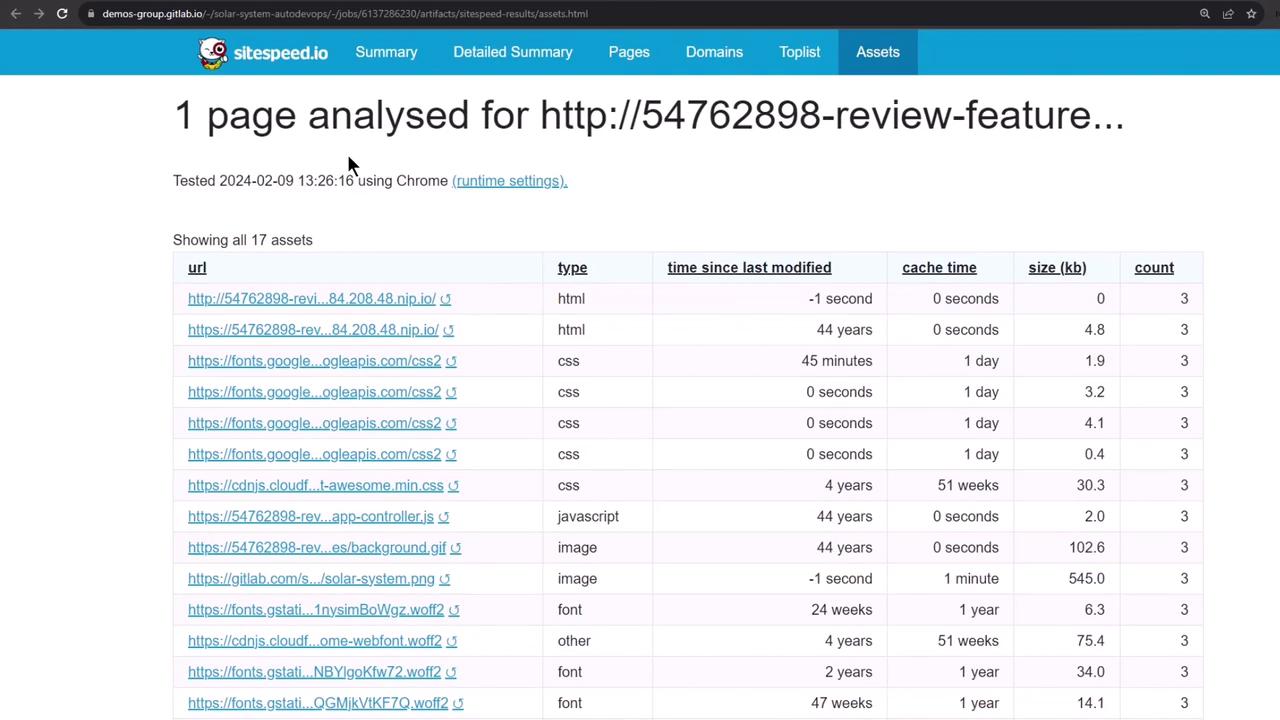Screen dimensions: 1280x720
Task: Open the gitlab solar-system.png link
Action: [311, 579]
